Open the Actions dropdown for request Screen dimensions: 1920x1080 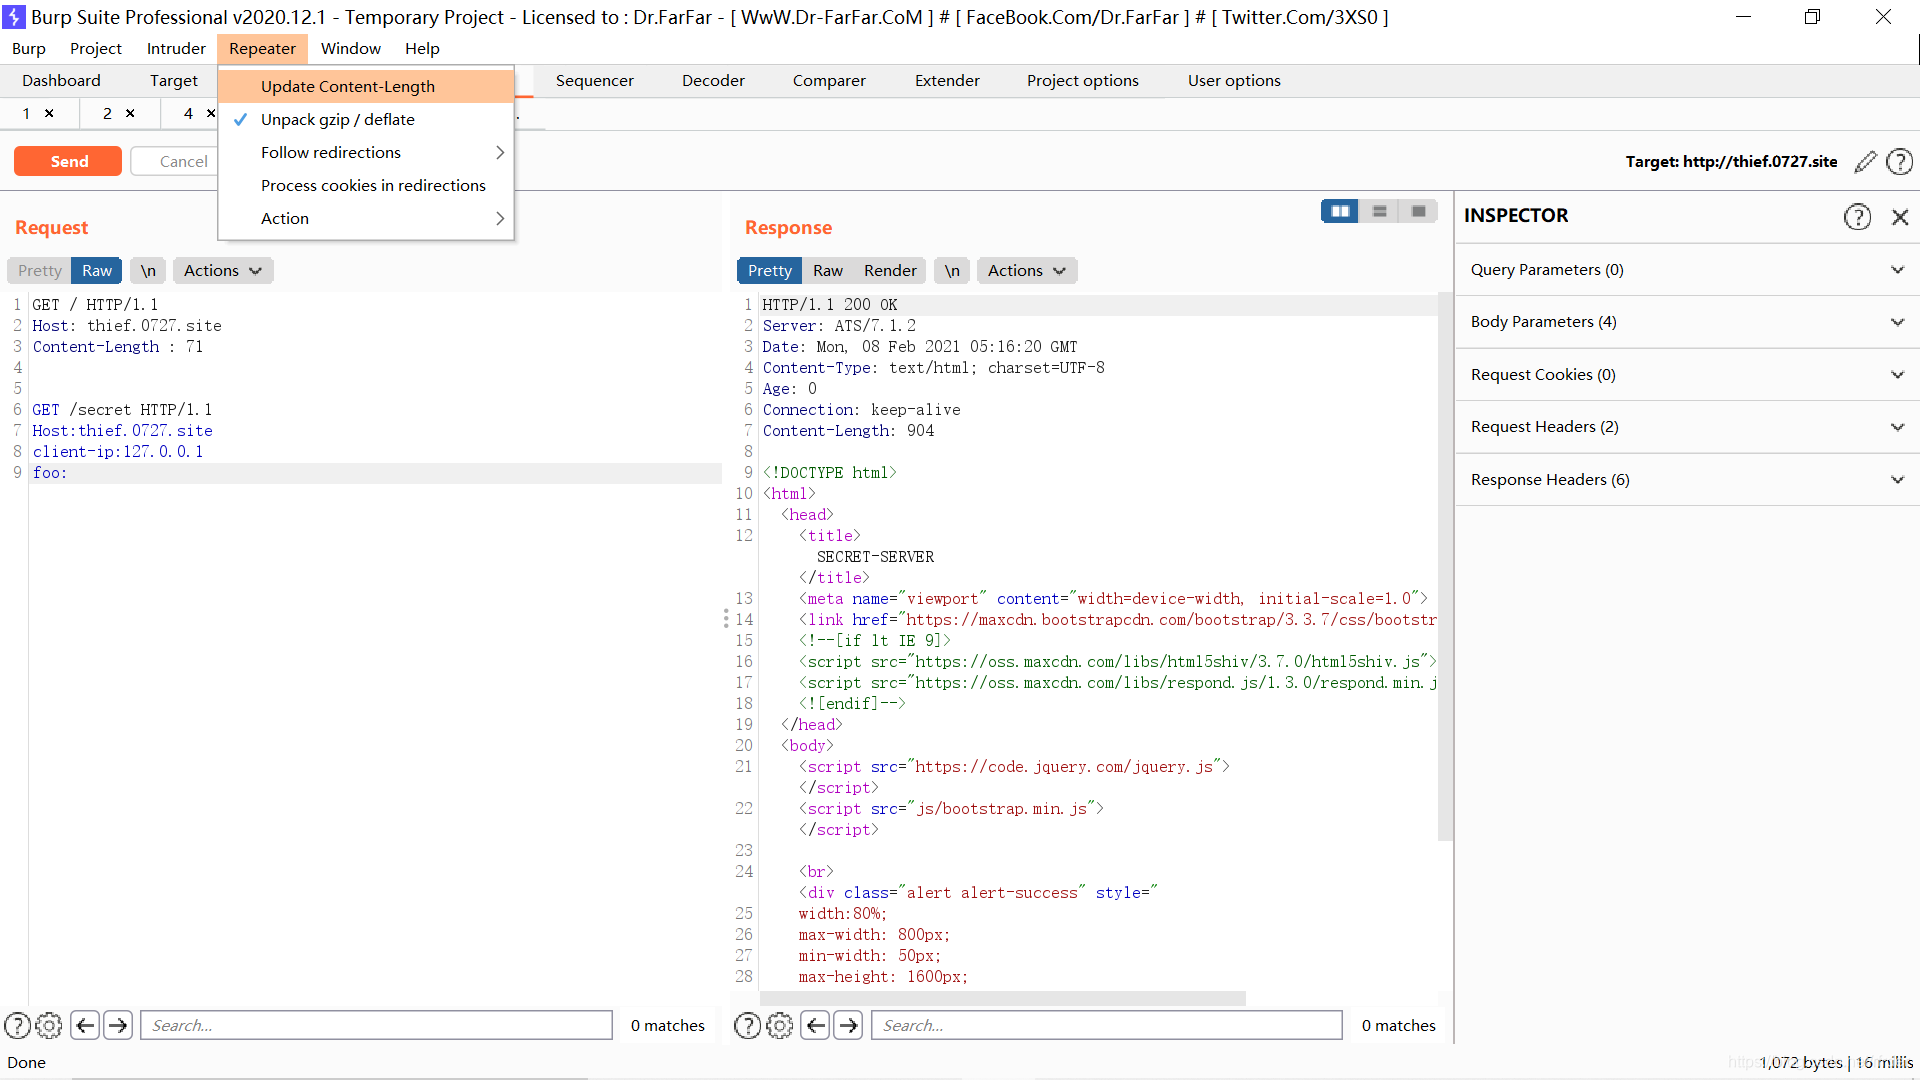pyautogui.click(x=220, y=269)
